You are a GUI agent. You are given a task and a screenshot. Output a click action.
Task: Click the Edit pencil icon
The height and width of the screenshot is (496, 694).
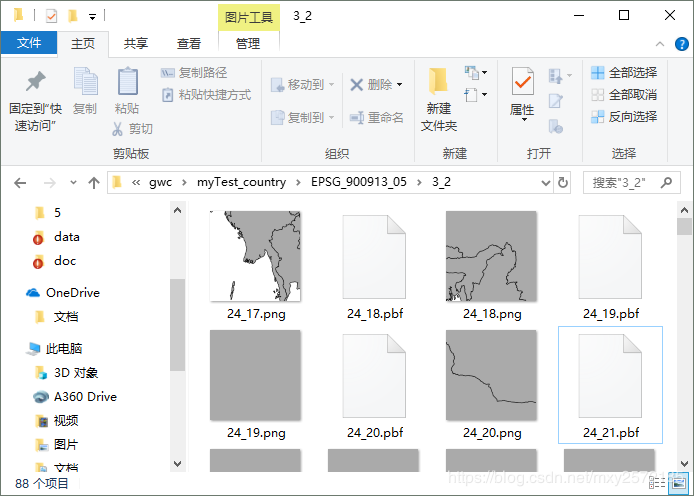click(556, 101)
